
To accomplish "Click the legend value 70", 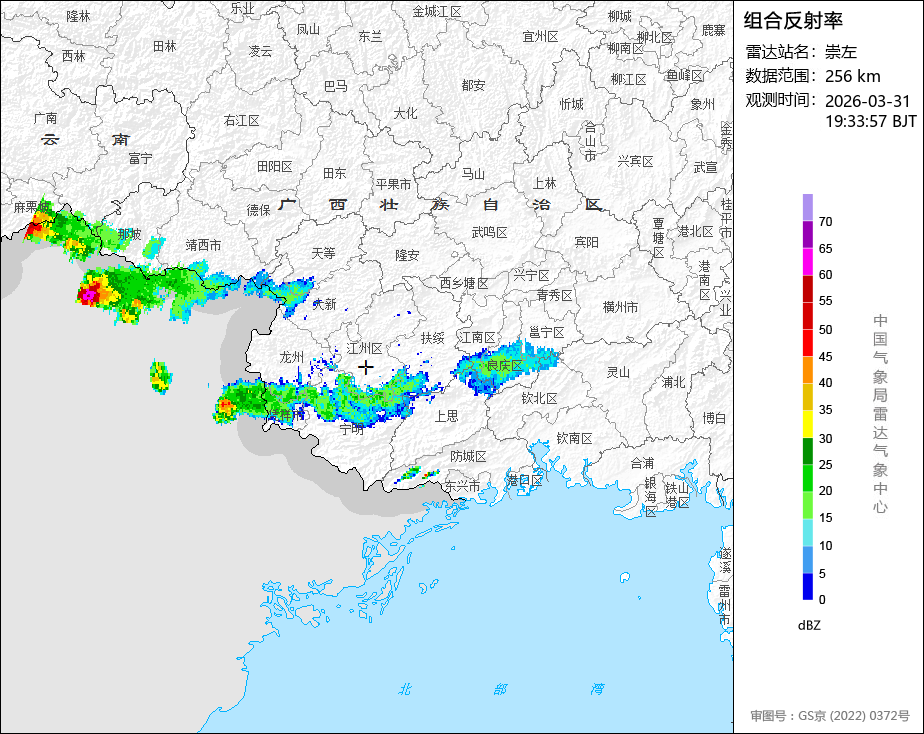I will point(825,222).
